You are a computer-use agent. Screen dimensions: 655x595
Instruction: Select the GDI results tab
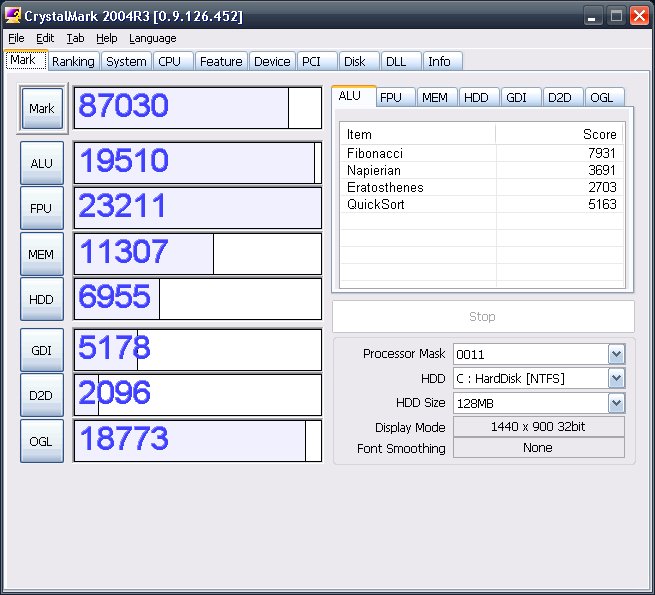click(x=521, y=97)
